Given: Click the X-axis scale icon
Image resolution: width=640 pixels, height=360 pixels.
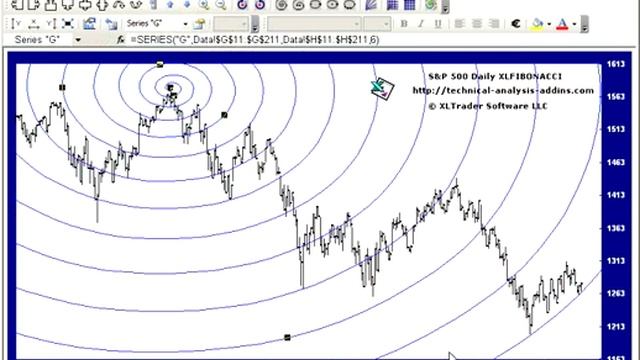Looking at the screenshot, I should click(33, 24).
